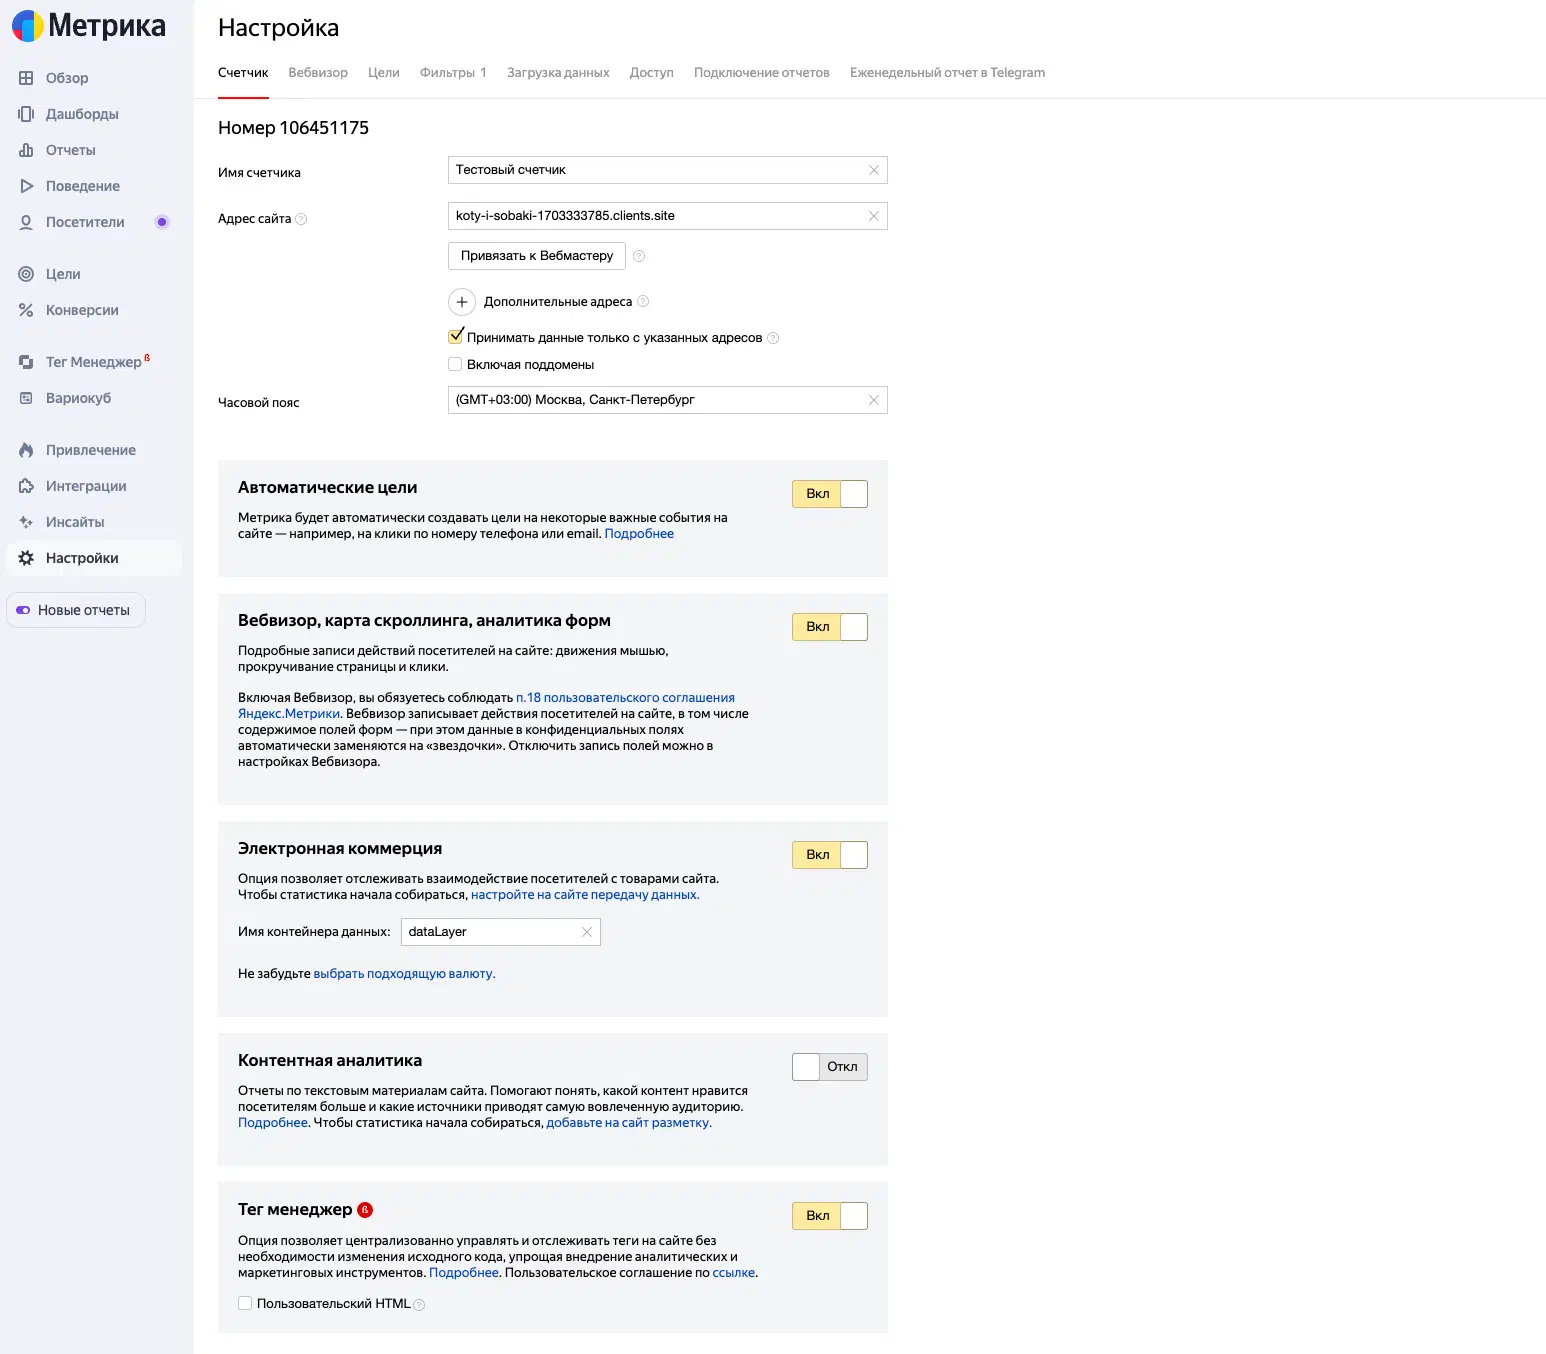The image size is (1546, 1354).
Task: Click the Дополнительные адреса label
Action: tap(558, 302)
